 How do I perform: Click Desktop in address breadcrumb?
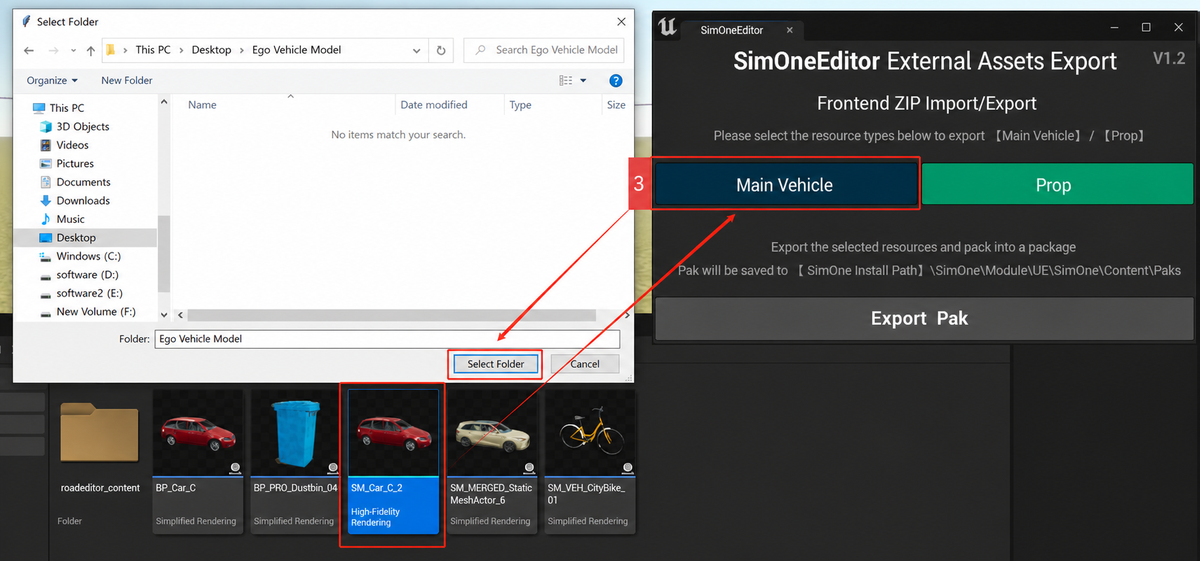click(211, 50)
